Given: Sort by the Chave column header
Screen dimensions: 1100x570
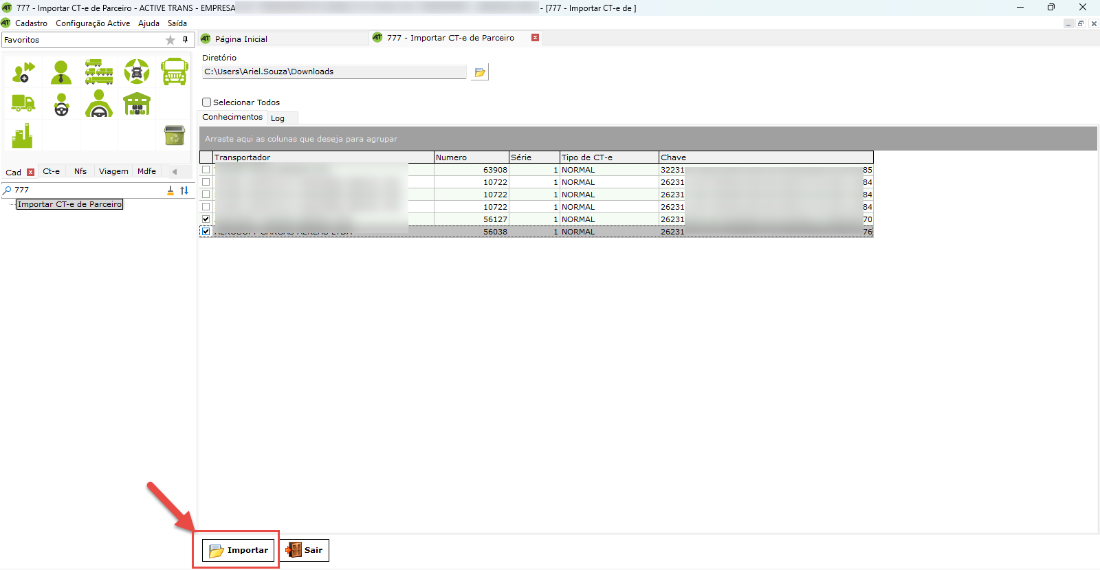Looking at the screenshot, I should (766, 157).
